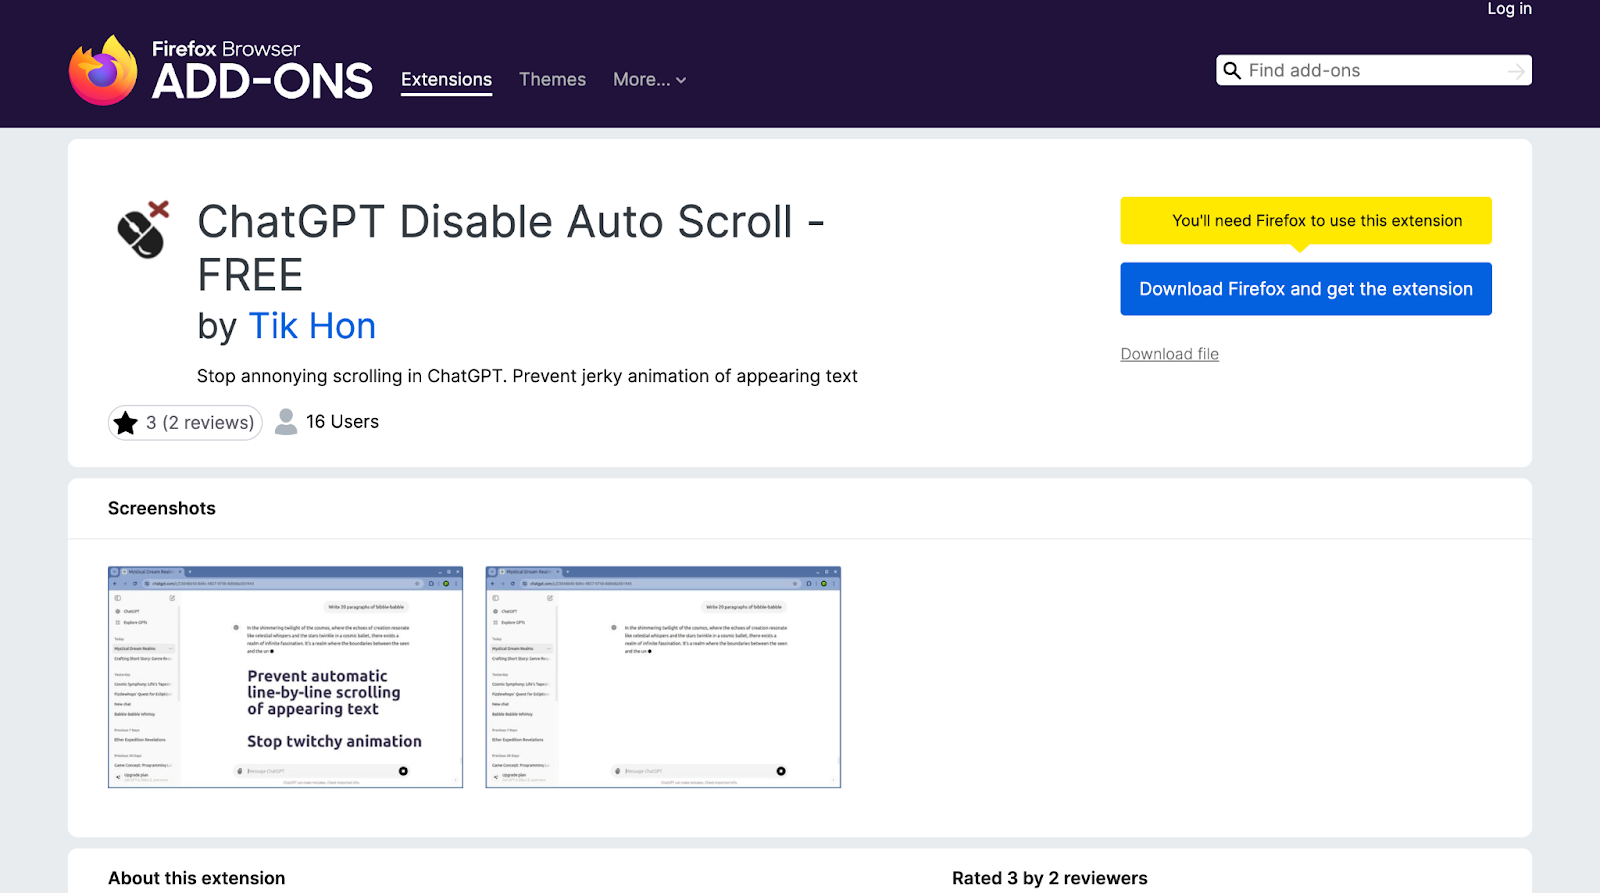Open the Extensions tab
The image size is (1600, 893).
[446, 80]
